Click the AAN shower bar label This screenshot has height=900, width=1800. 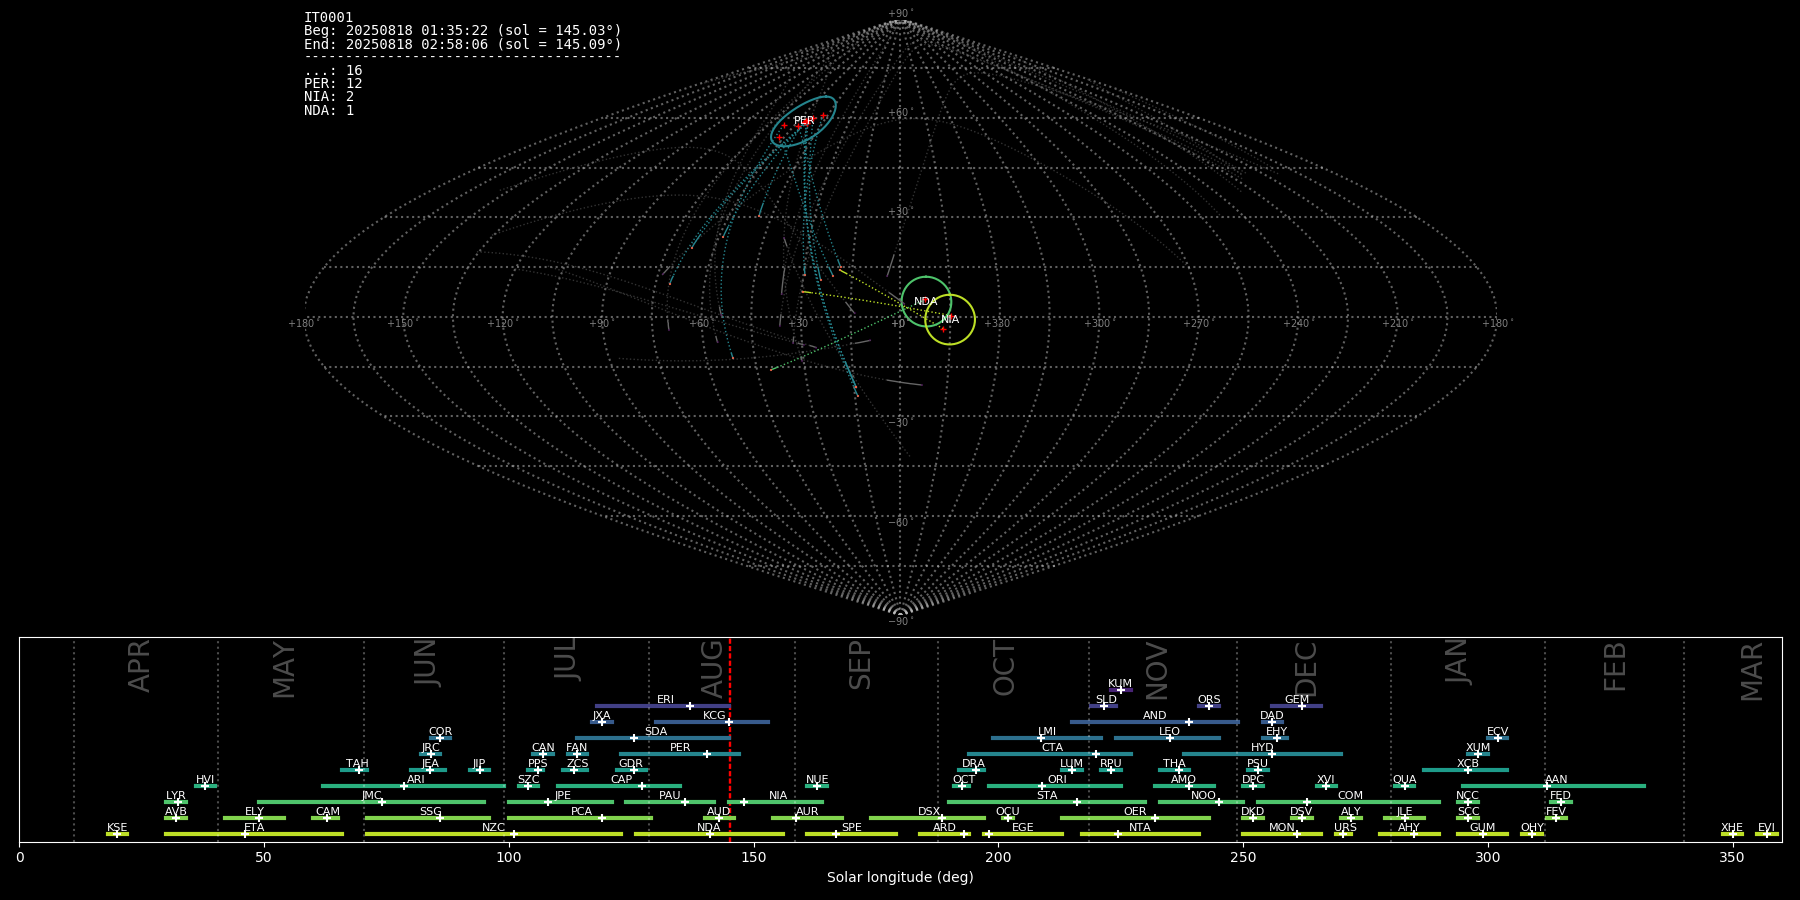[1556, 779]
